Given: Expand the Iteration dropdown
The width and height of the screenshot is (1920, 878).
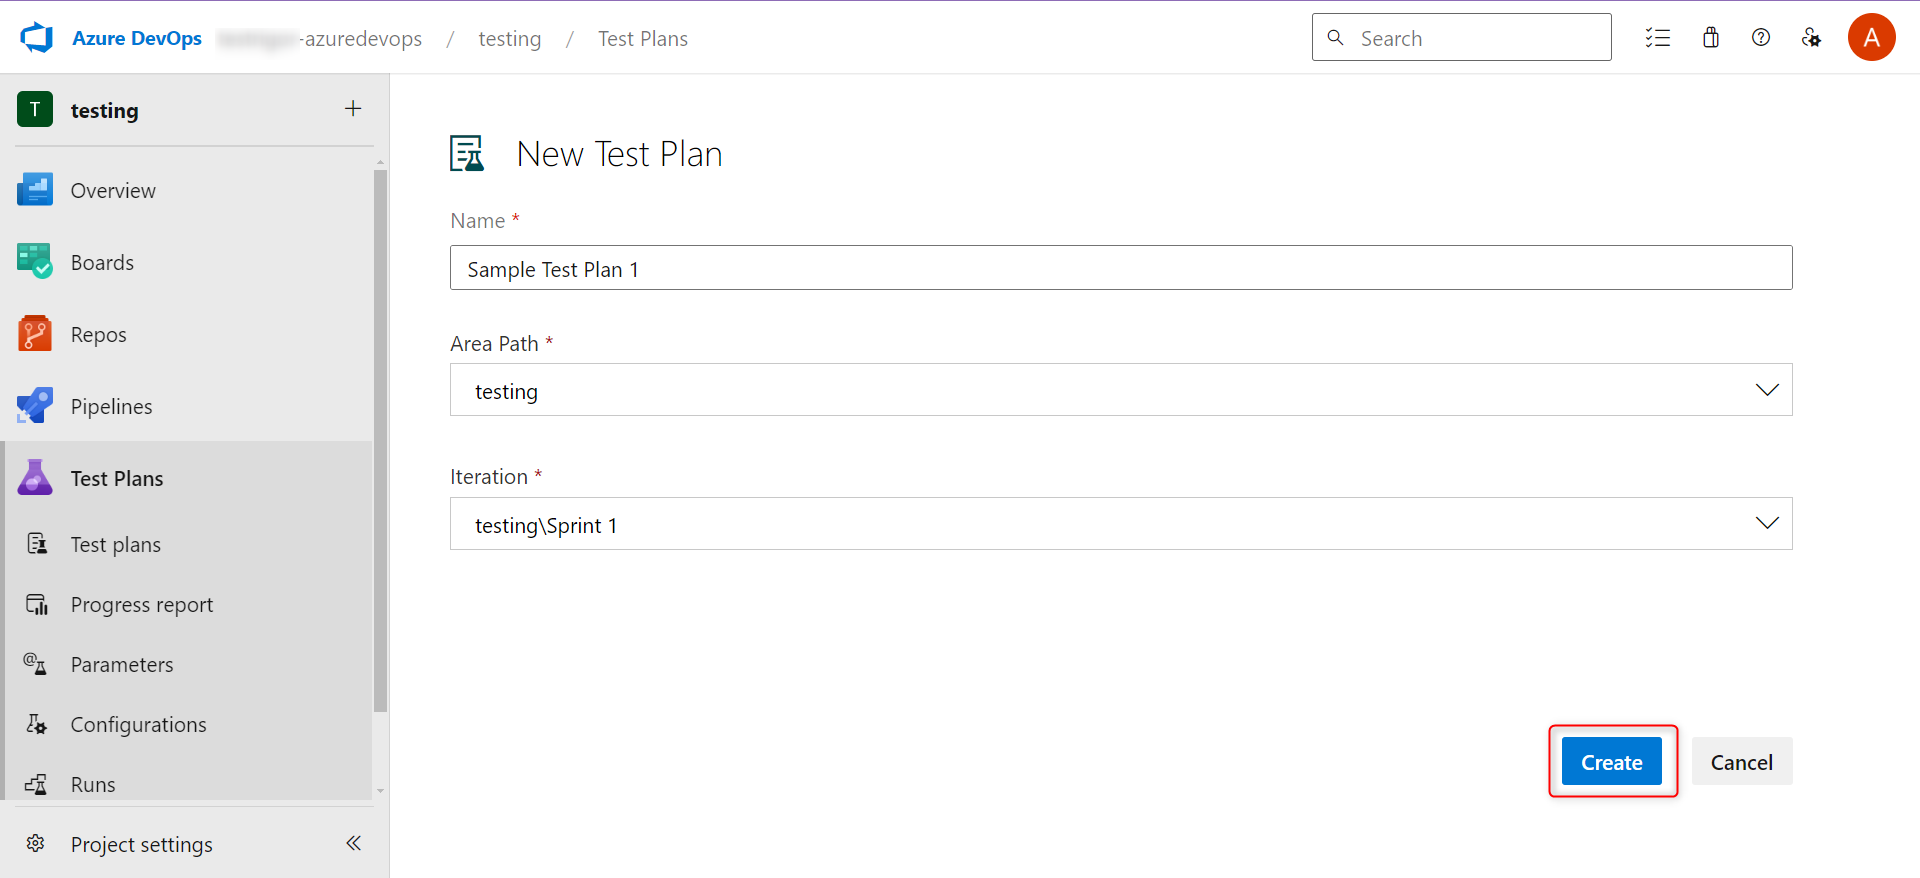Looking at the screenshot, I should pos(1766,524).
